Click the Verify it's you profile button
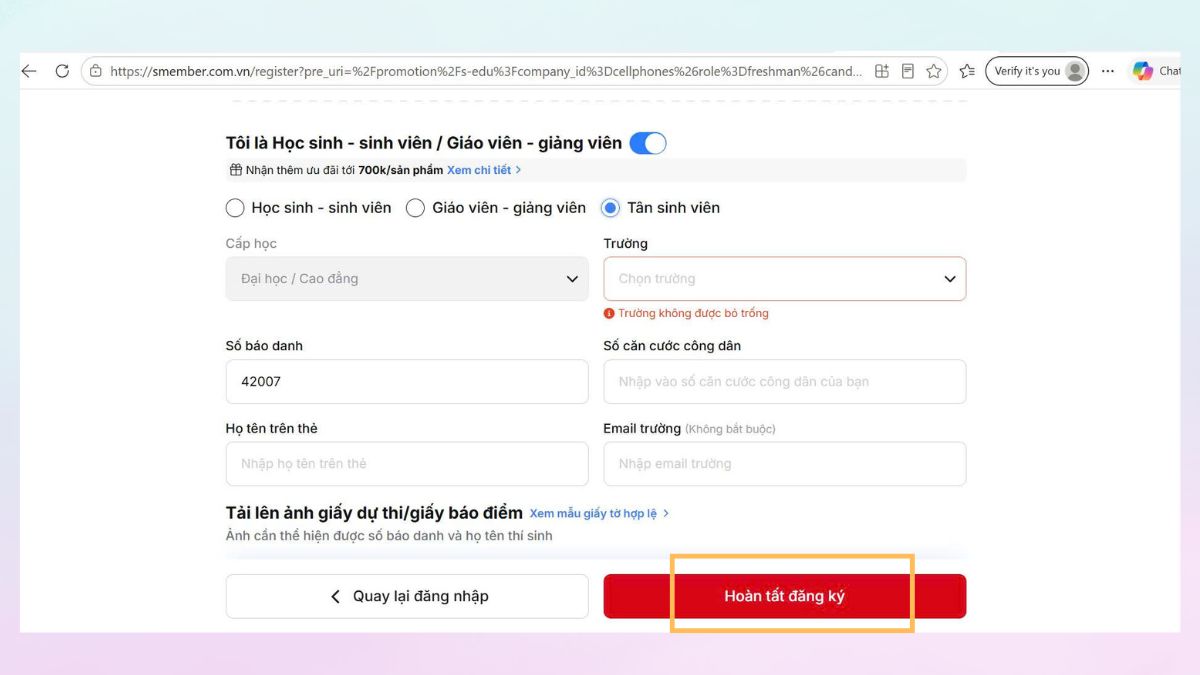The width and height of the screenshot is (1200, 675). tap(1037, 71)
